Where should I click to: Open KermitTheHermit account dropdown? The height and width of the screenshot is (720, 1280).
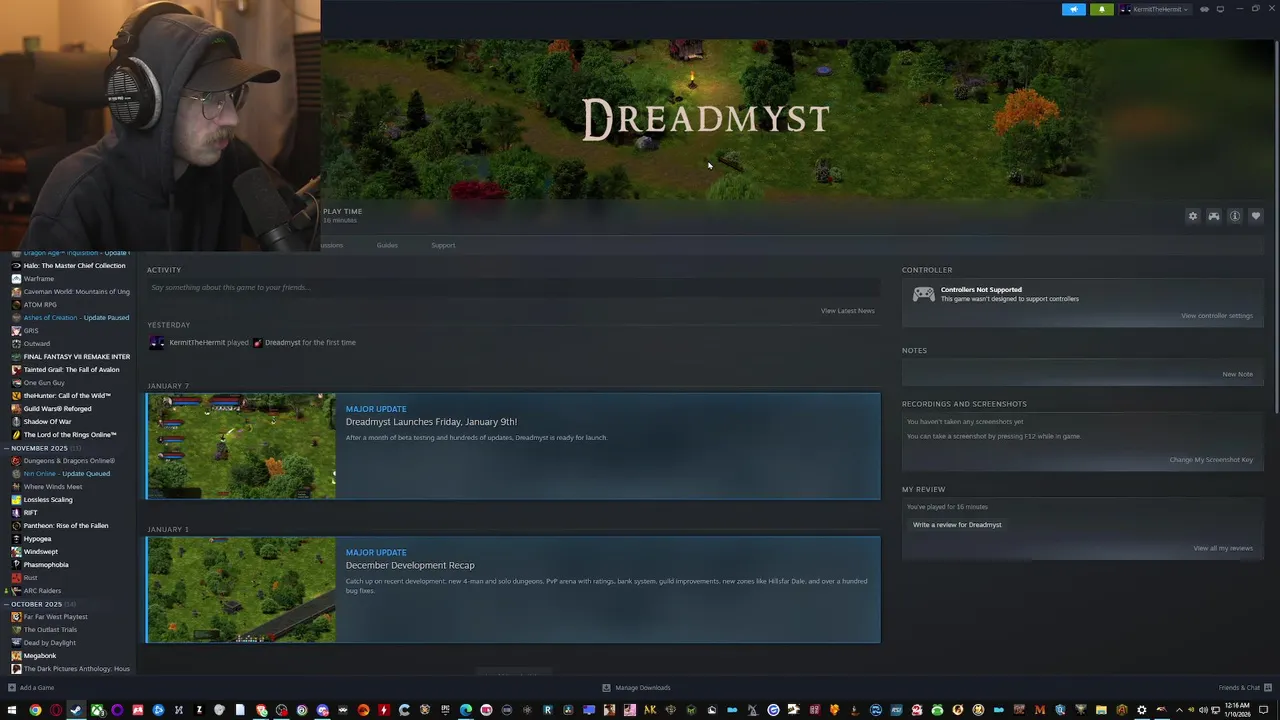1155,9
